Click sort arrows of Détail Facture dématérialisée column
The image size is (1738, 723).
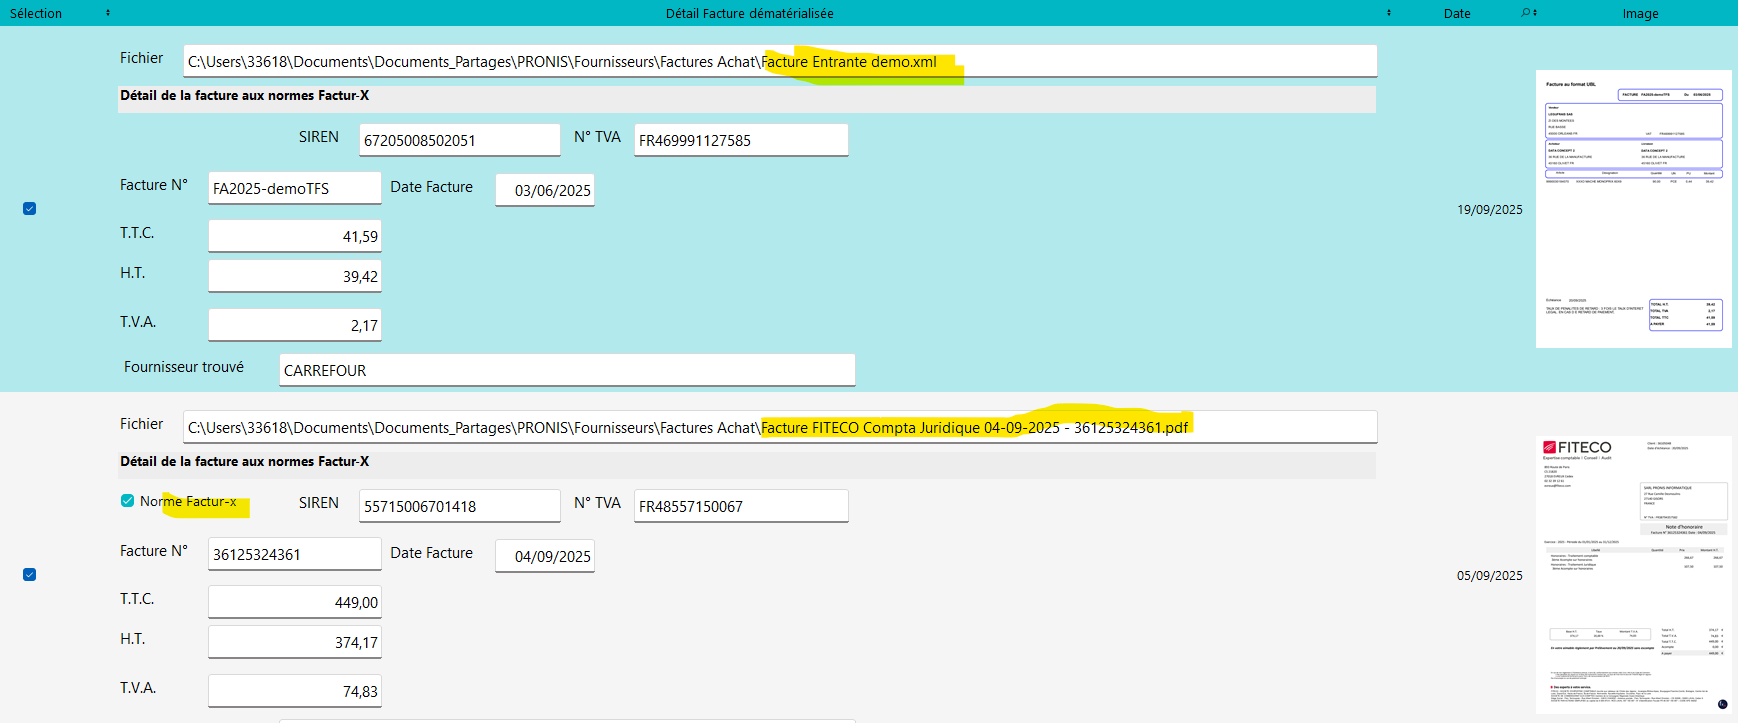(x=1388, y=13)
